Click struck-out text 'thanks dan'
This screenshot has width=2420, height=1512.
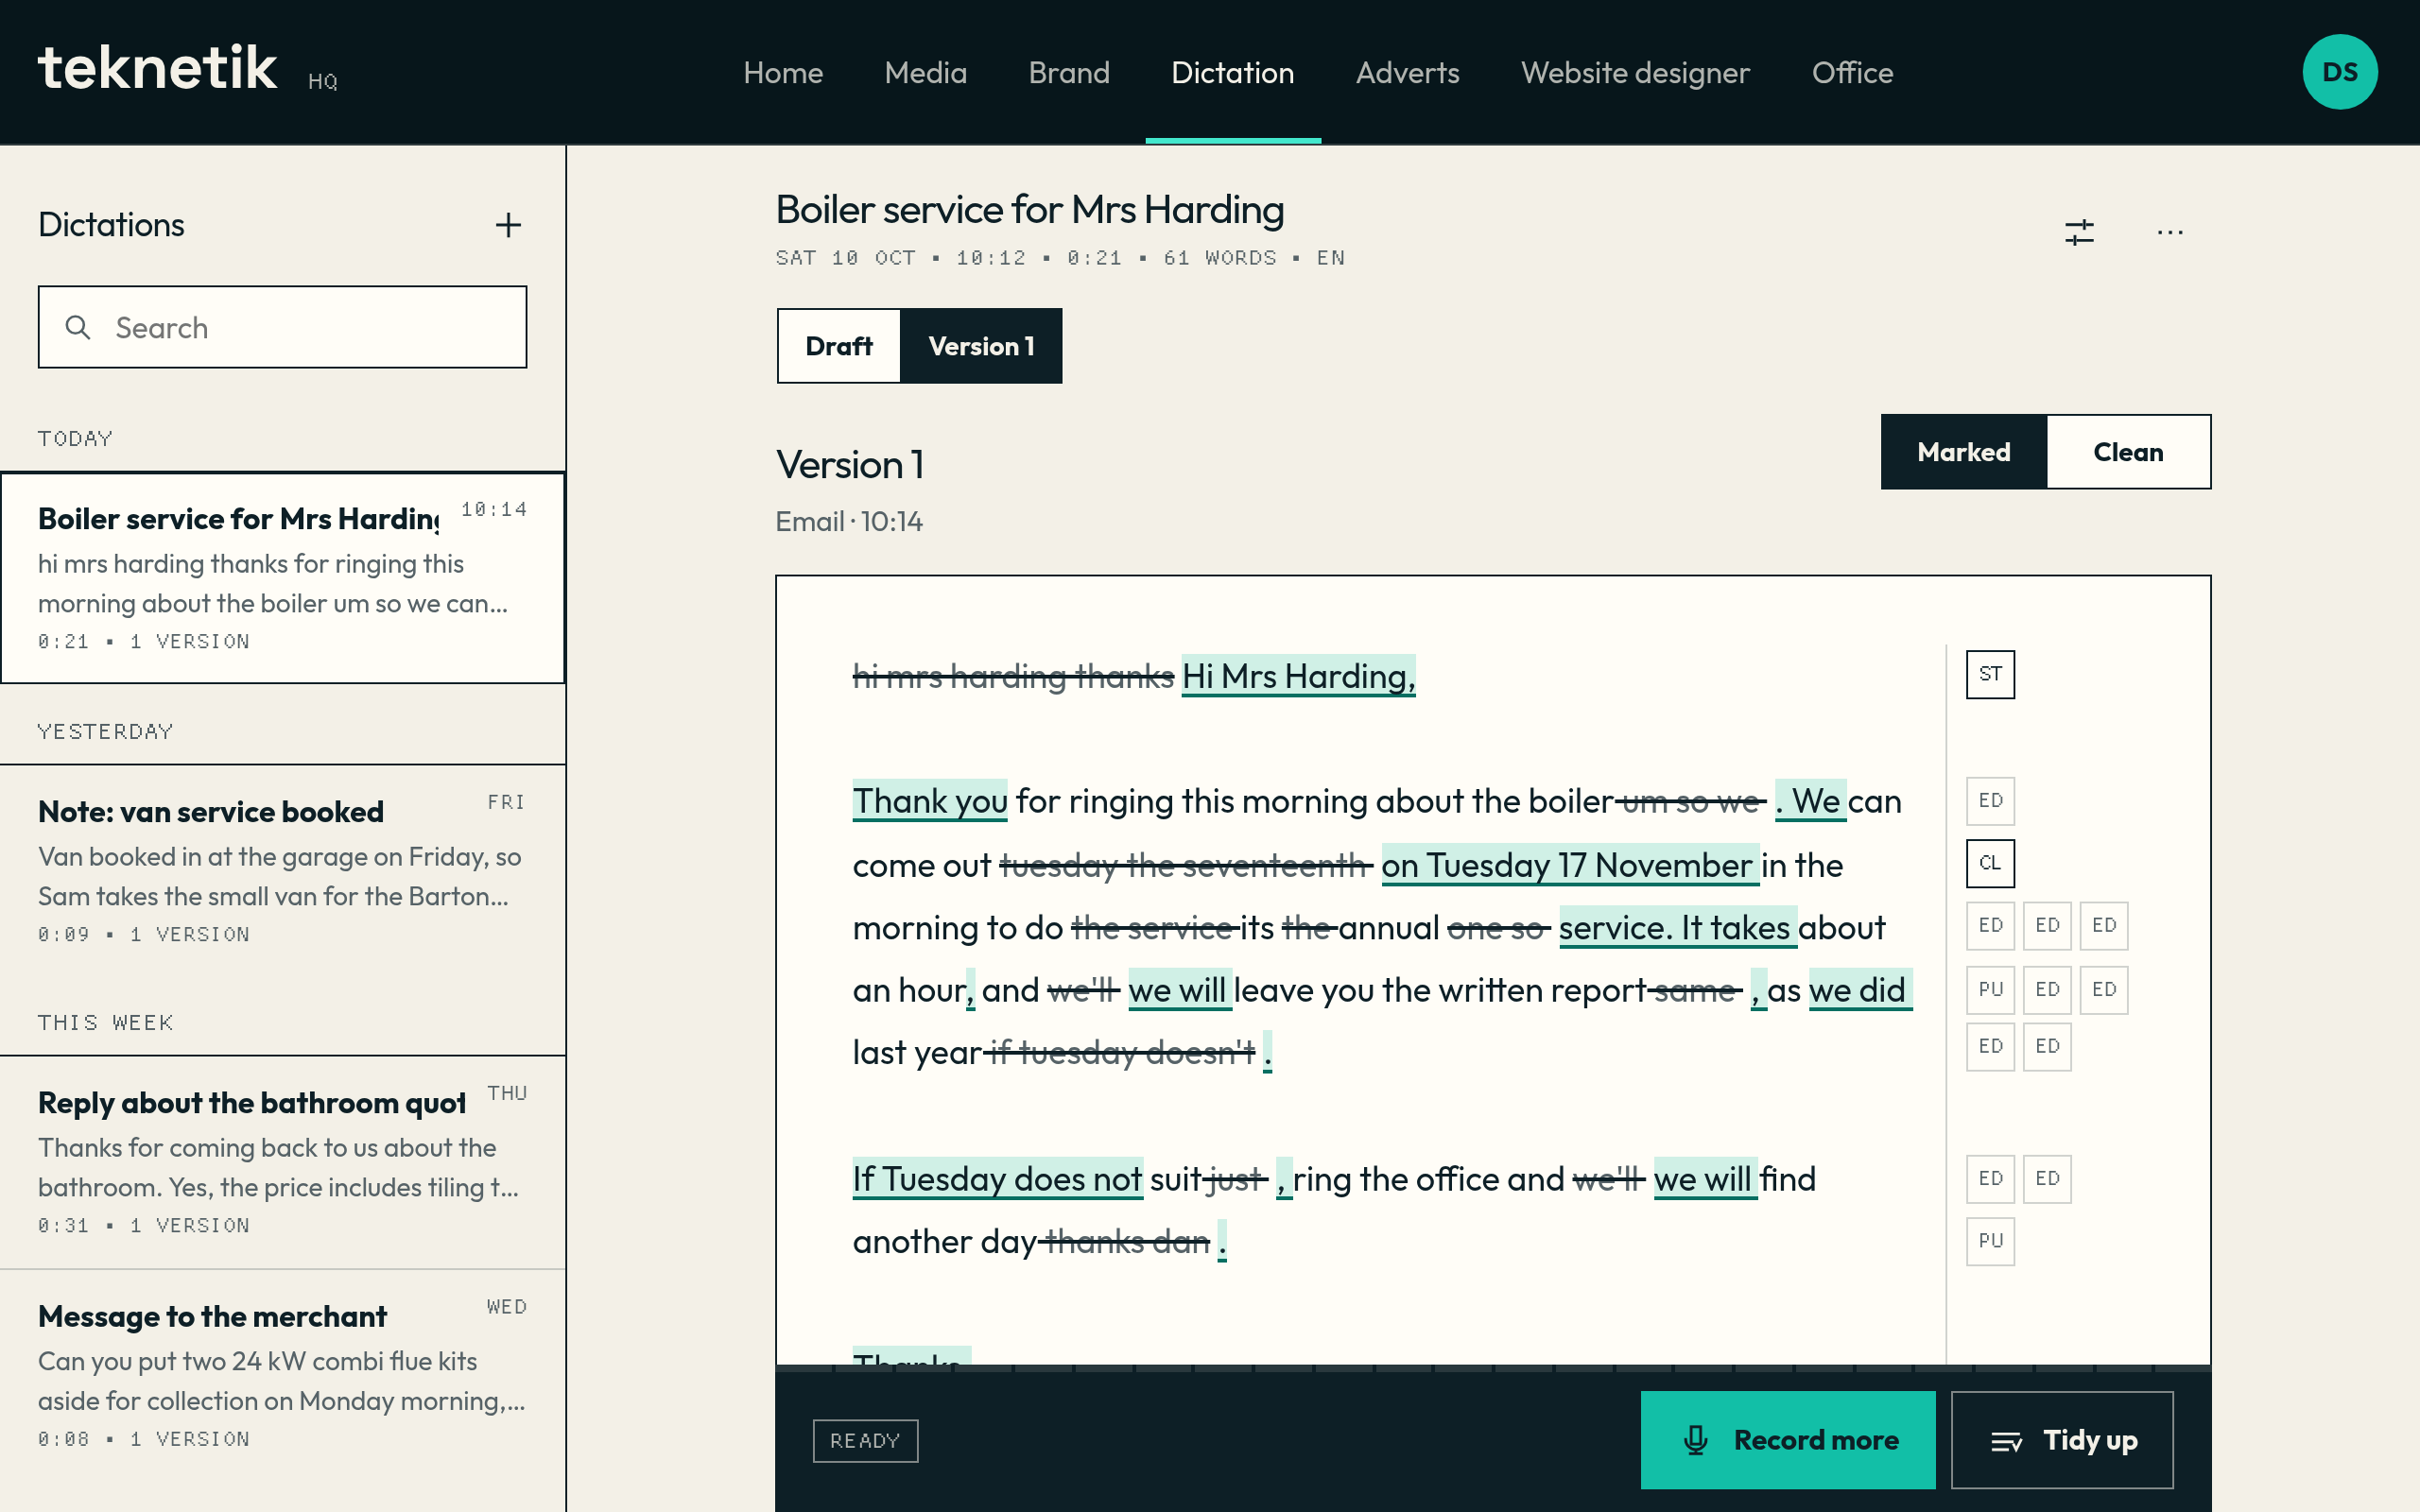pyautogui.click(x=1127, y=1242)
